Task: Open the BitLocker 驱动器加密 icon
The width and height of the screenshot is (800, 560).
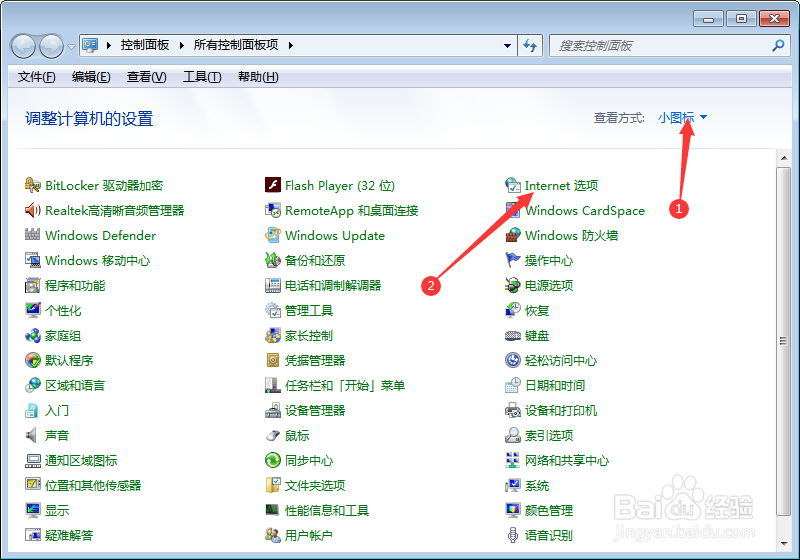Action: pos(33,185)
